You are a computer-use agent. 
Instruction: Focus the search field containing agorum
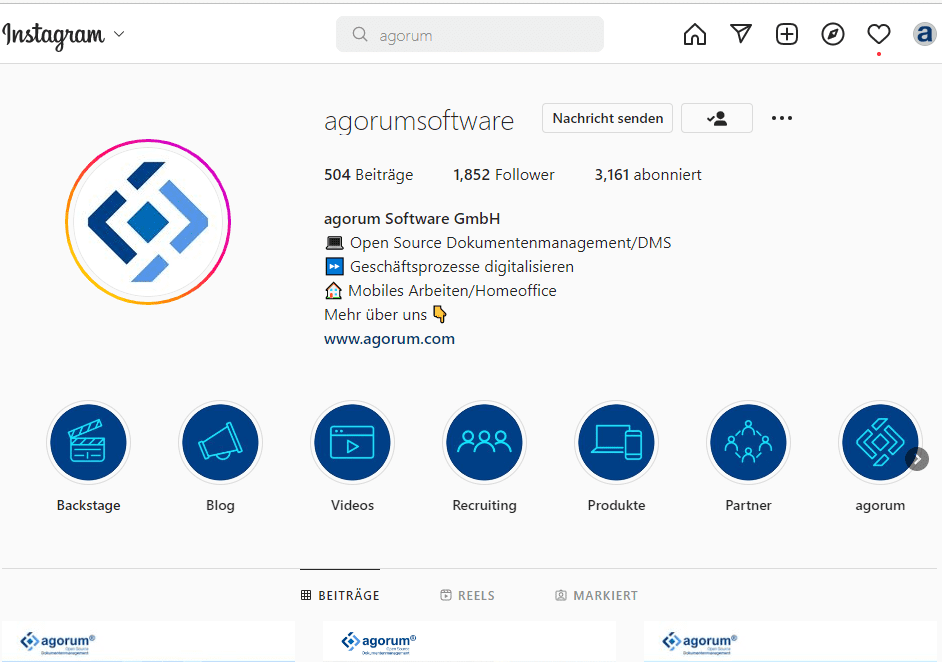click(x=470, y=34)
